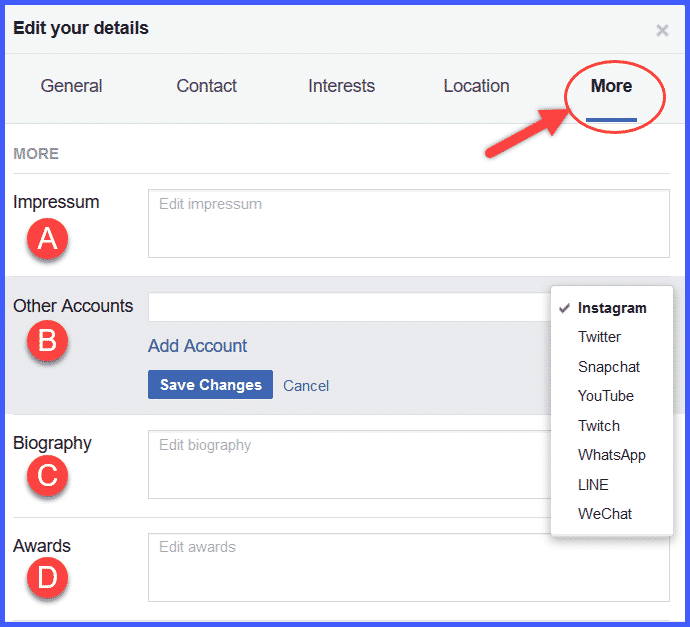
Task: Pick Snapchat from the dropdown menu
Action: pos(608,367)
